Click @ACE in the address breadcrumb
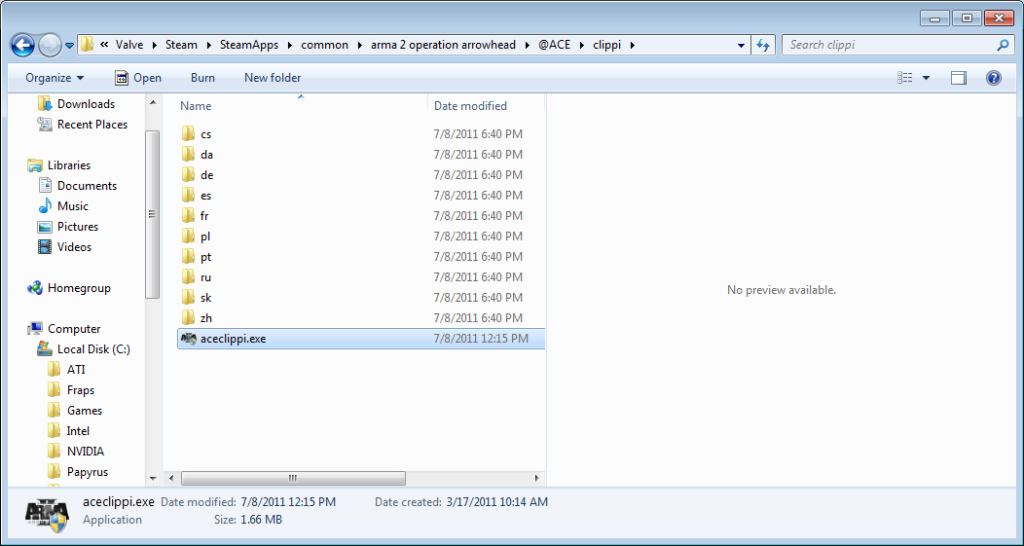The width and height of the screenshot is (1024, 546). [554, 45]
